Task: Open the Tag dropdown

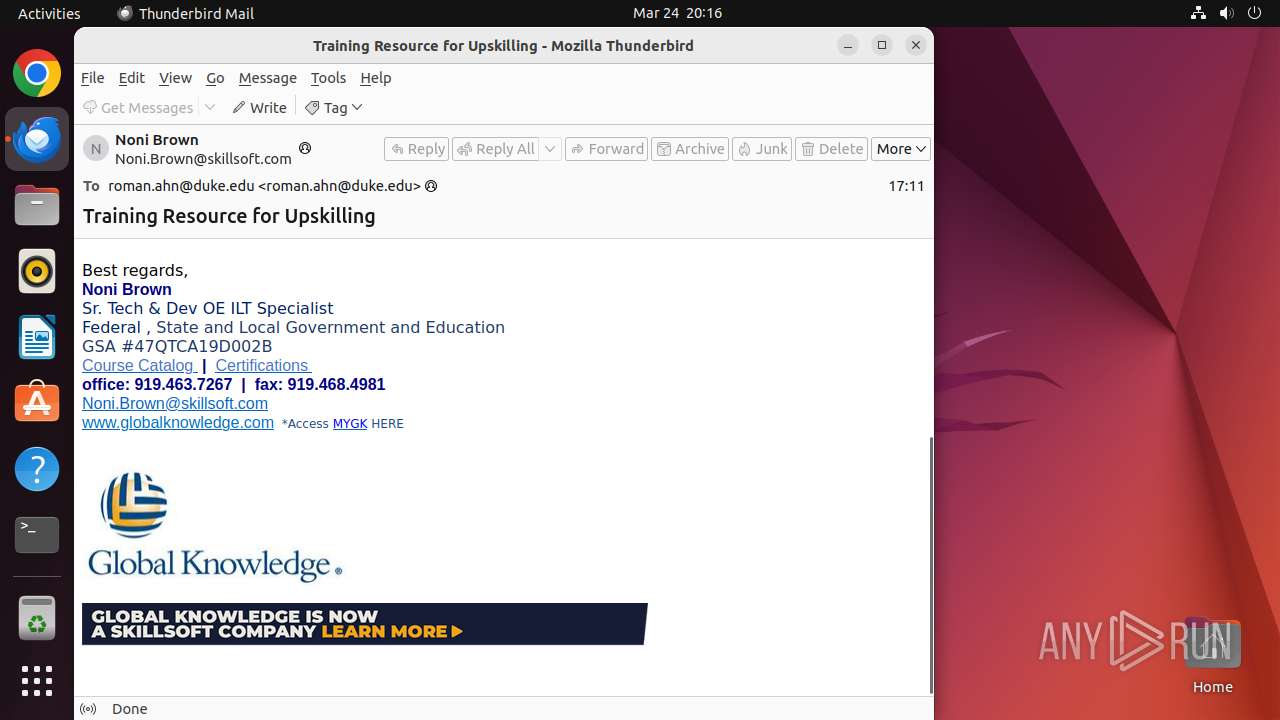Action: [334, 107]
